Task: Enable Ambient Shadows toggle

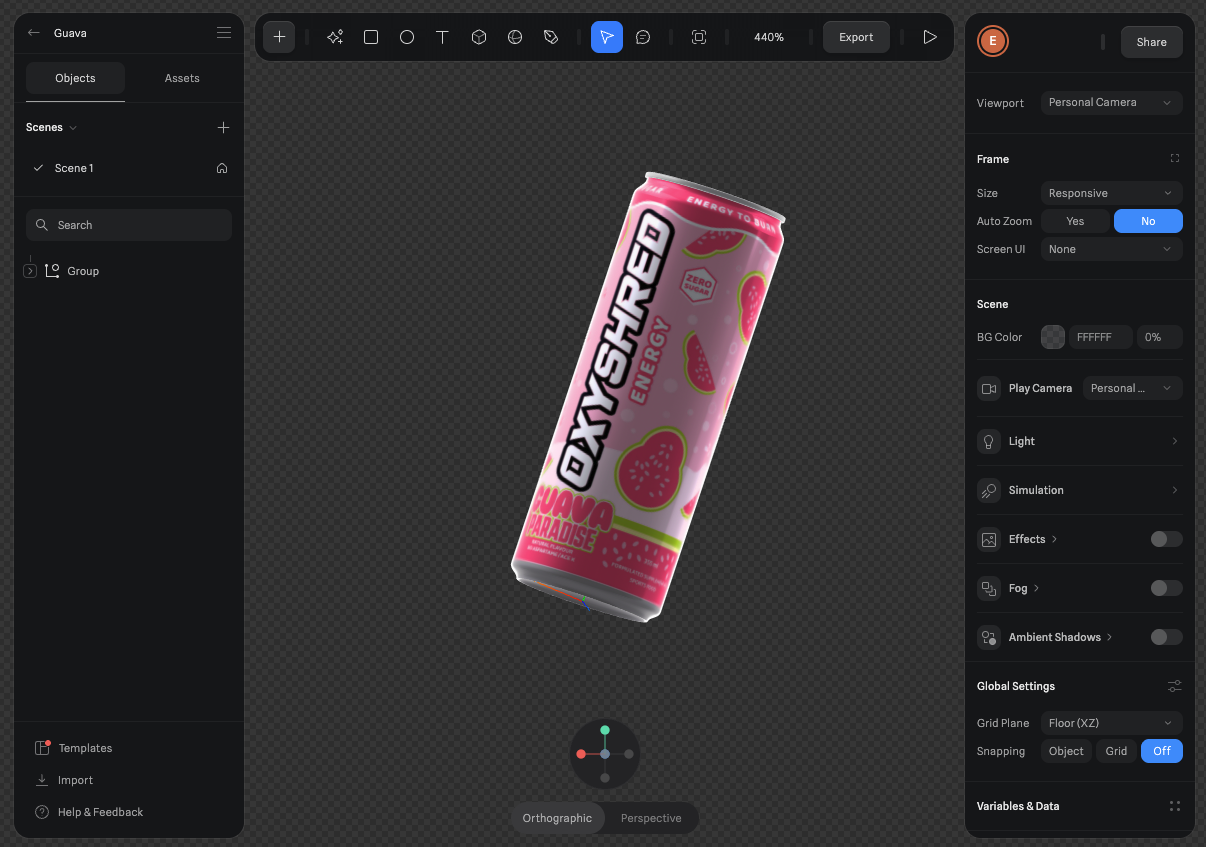Action: coord(1165,637)
